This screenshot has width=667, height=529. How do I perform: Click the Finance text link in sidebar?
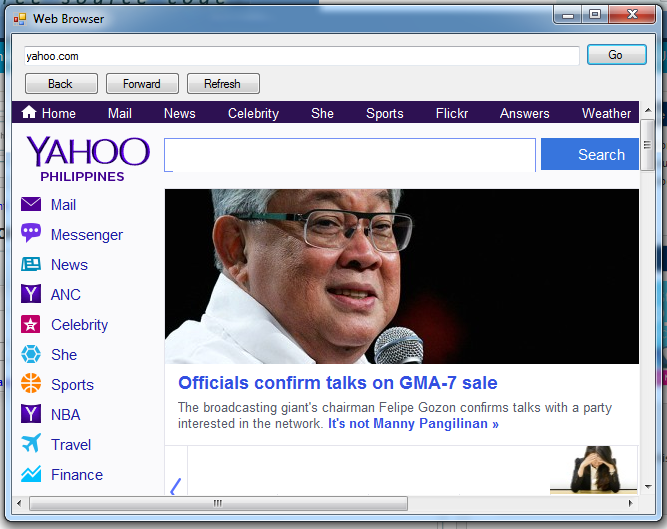[77, 475]
